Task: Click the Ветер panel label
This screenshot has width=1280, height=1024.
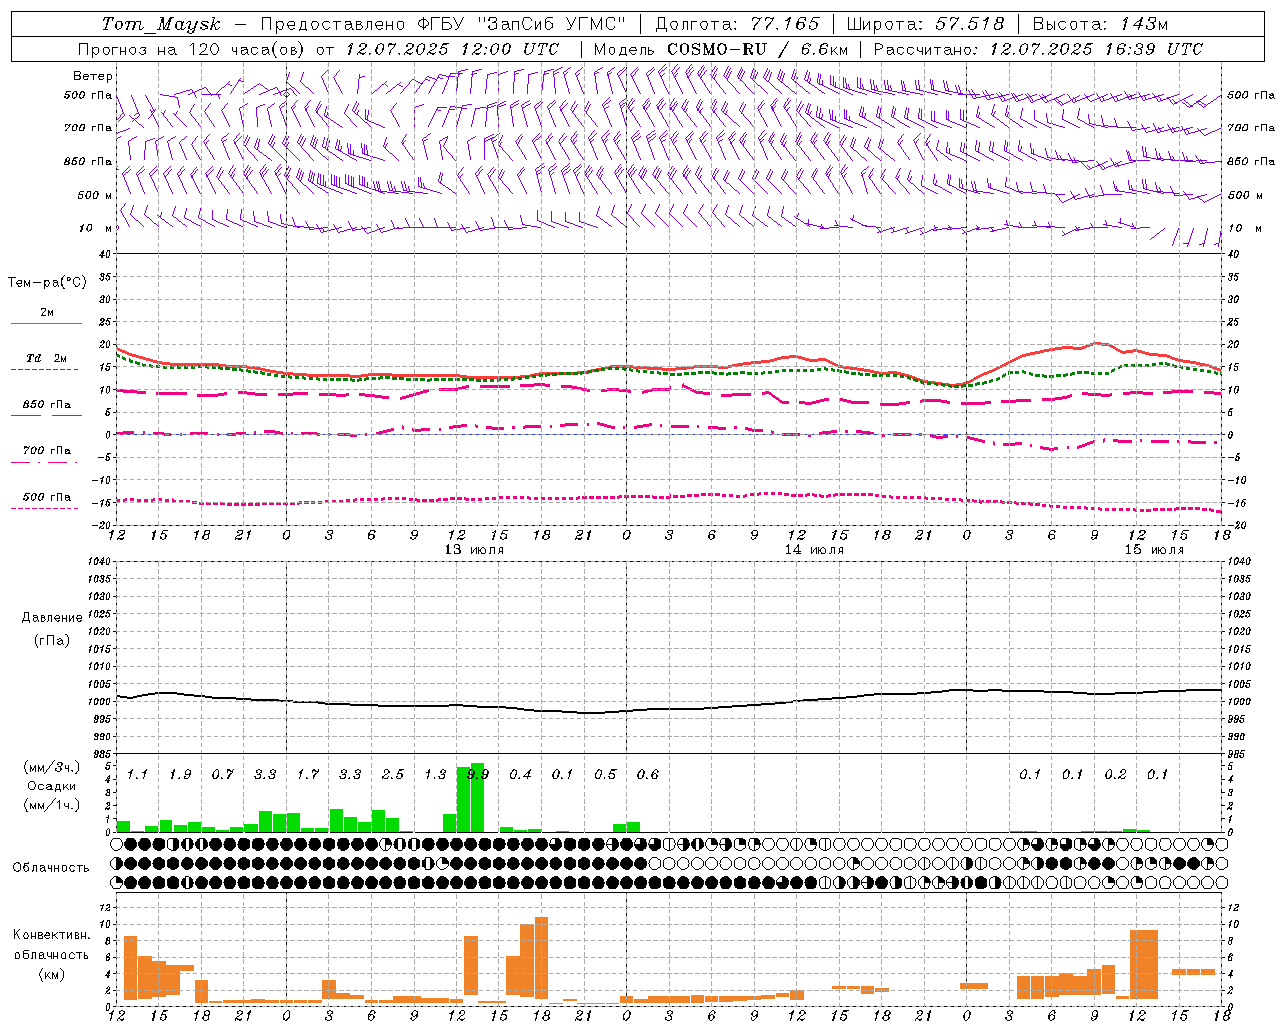Action: (93, 76)
